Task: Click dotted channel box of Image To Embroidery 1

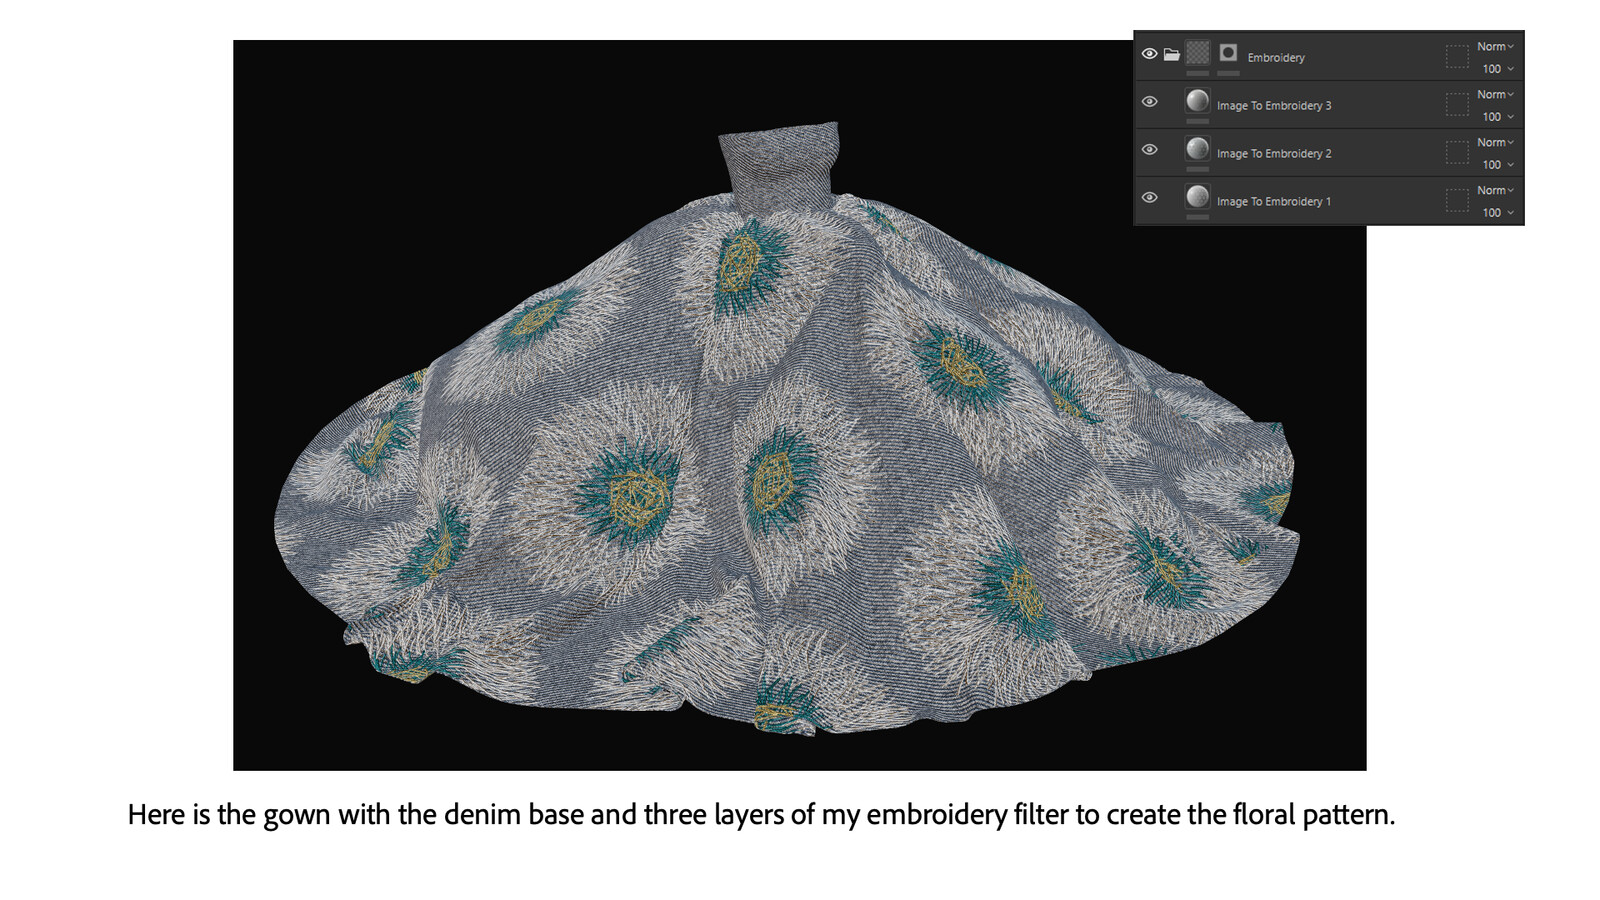Action: tap(1457, 200)
